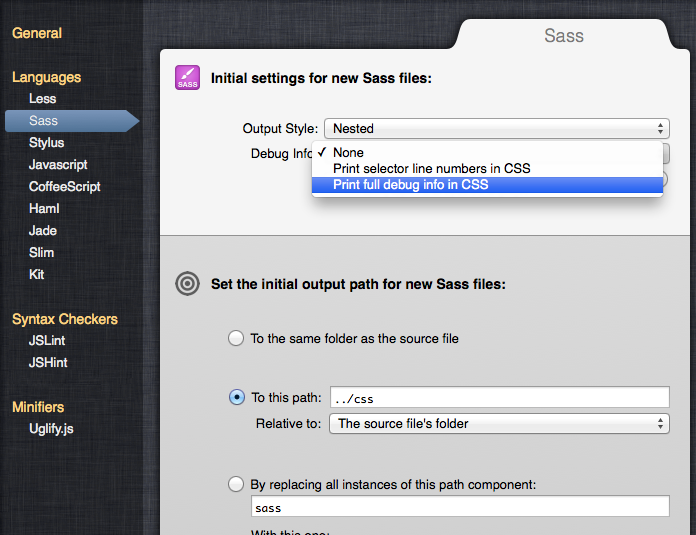Image resolution: width=696 pixels, height=535 pixels.
Task: Choose 'By replacing all instances' radio option
Action: [236, 484]
